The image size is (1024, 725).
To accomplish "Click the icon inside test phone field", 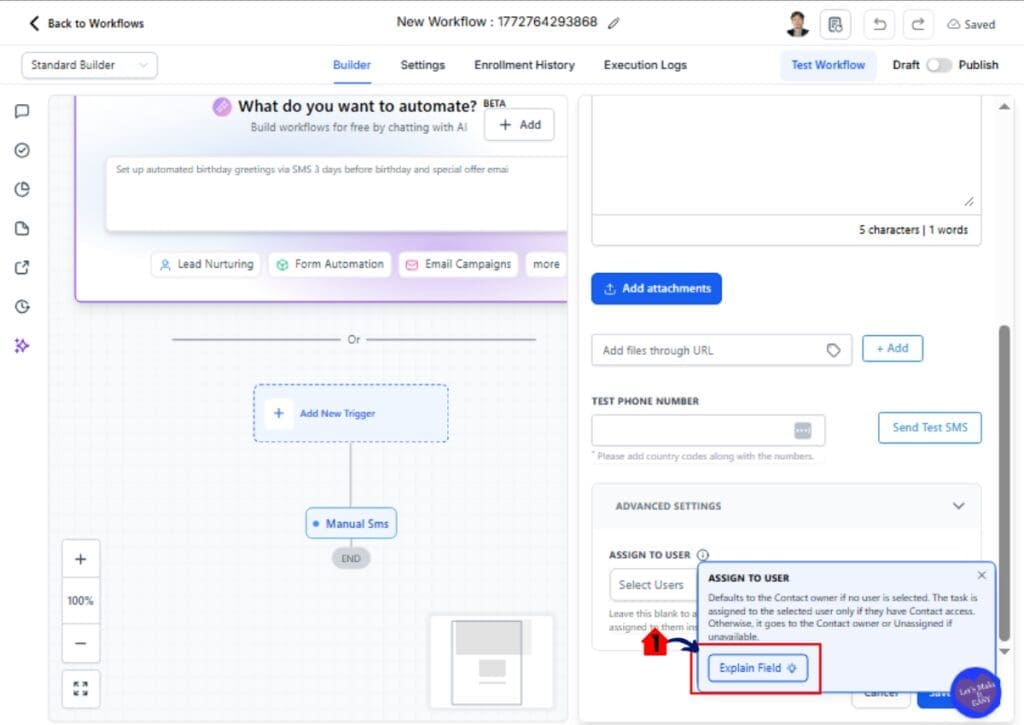I will pos(803,430).
